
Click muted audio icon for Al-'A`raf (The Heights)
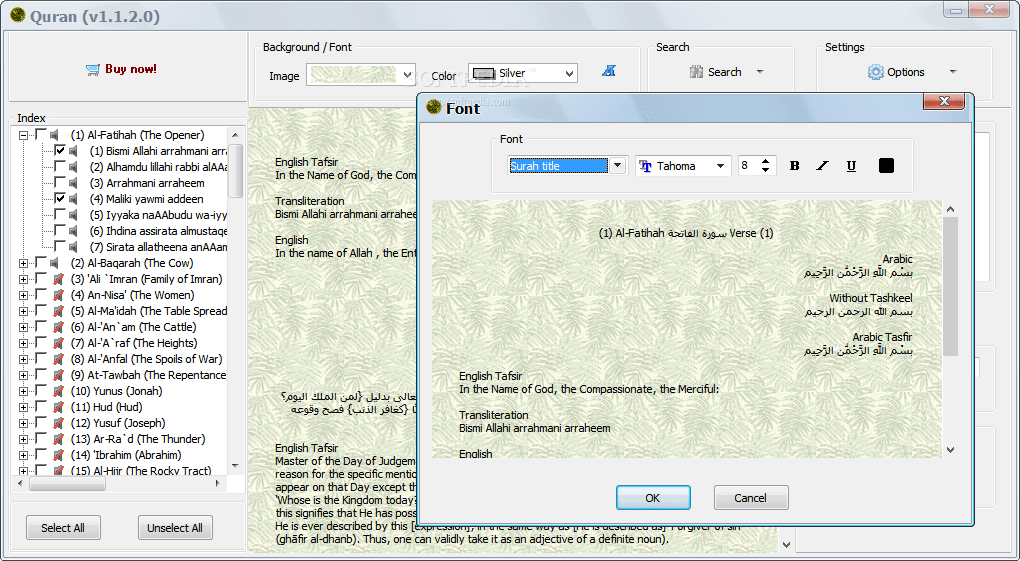58,343
